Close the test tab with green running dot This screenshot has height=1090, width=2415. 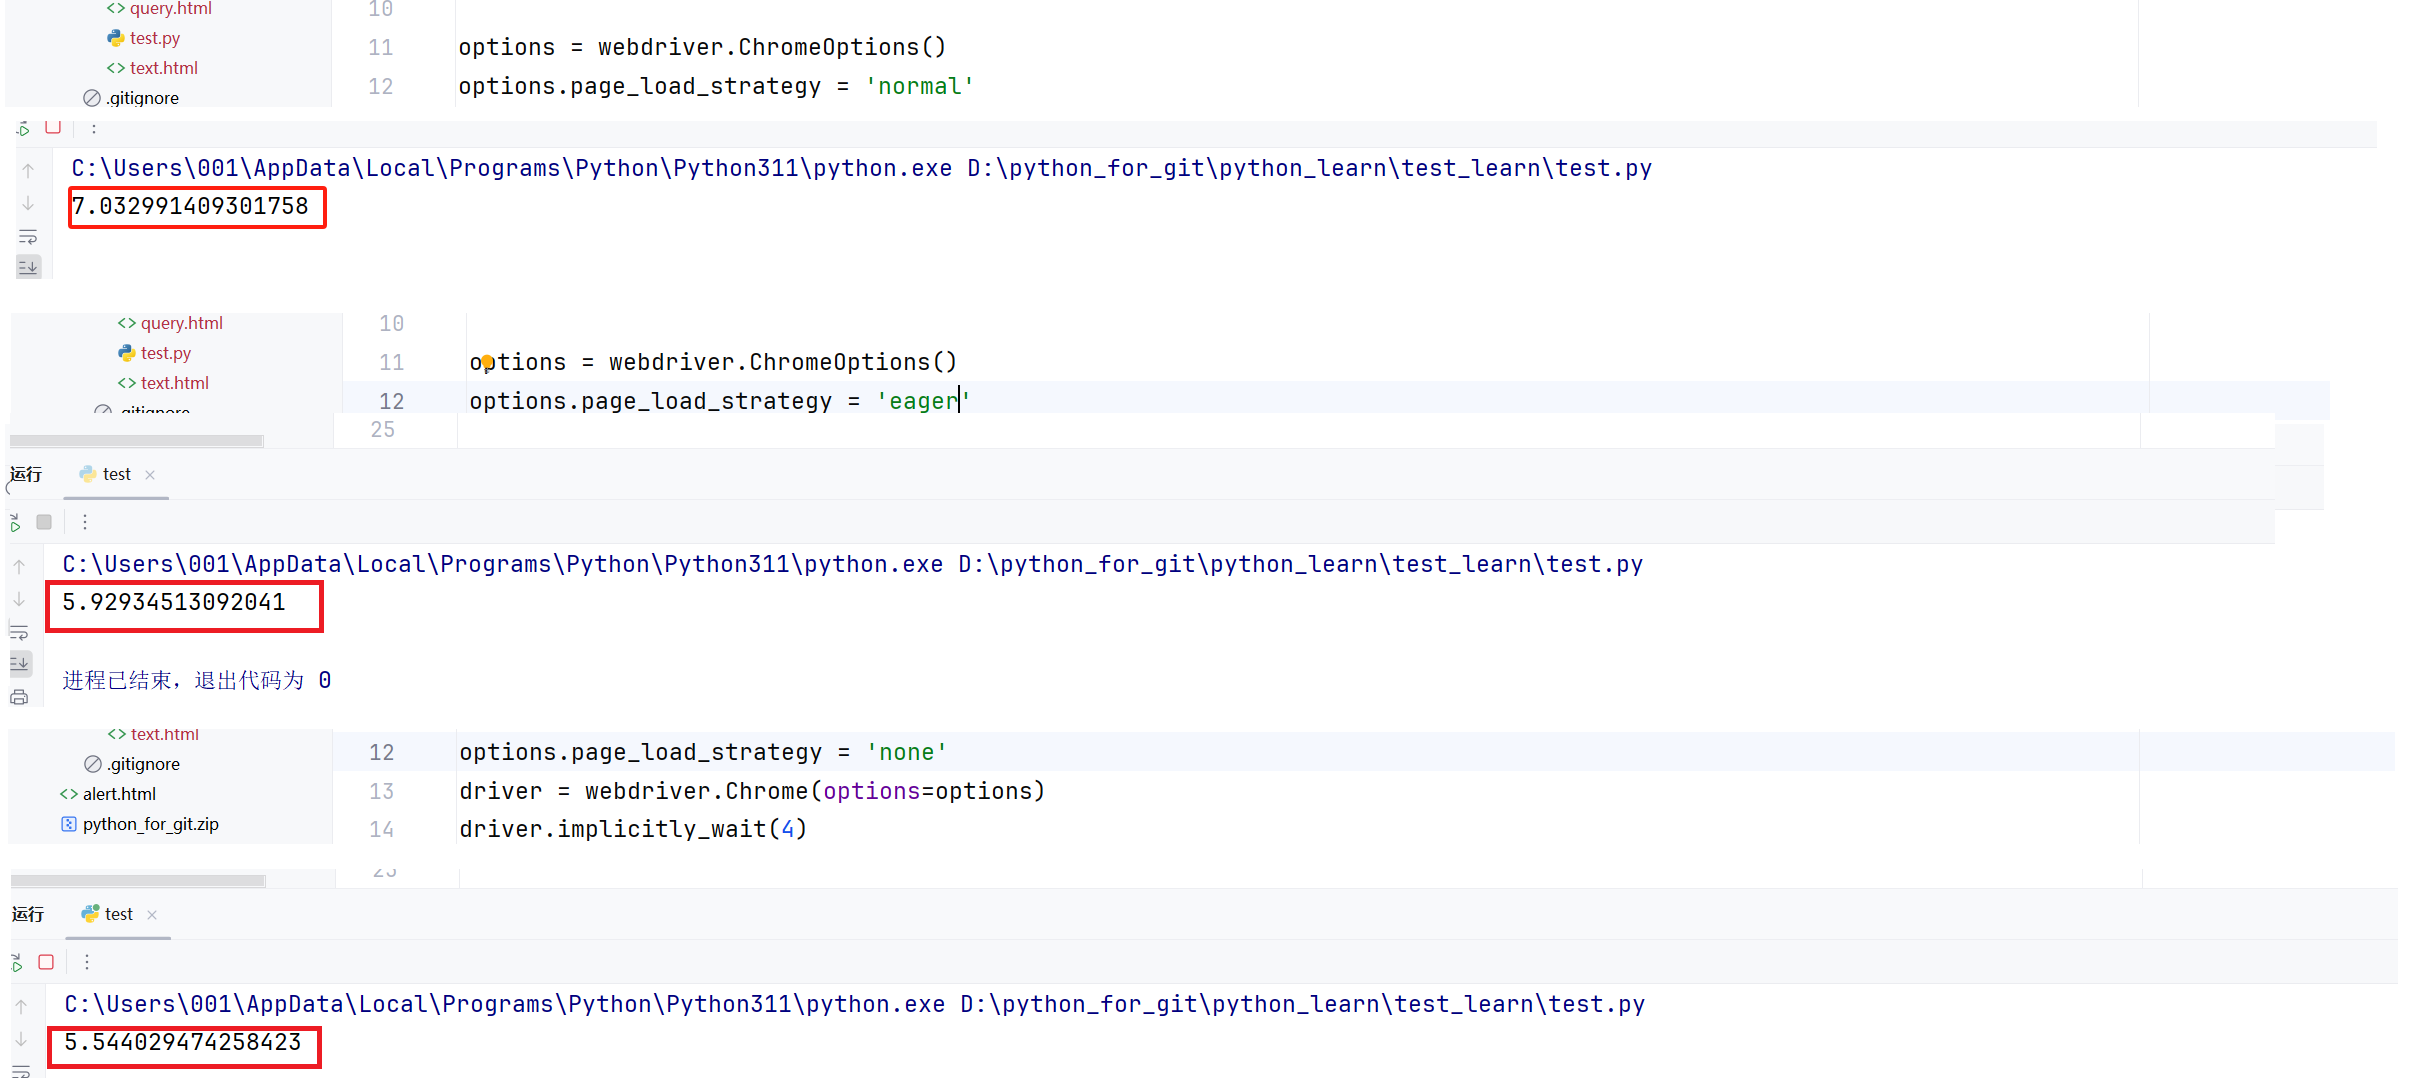(152, 915)
